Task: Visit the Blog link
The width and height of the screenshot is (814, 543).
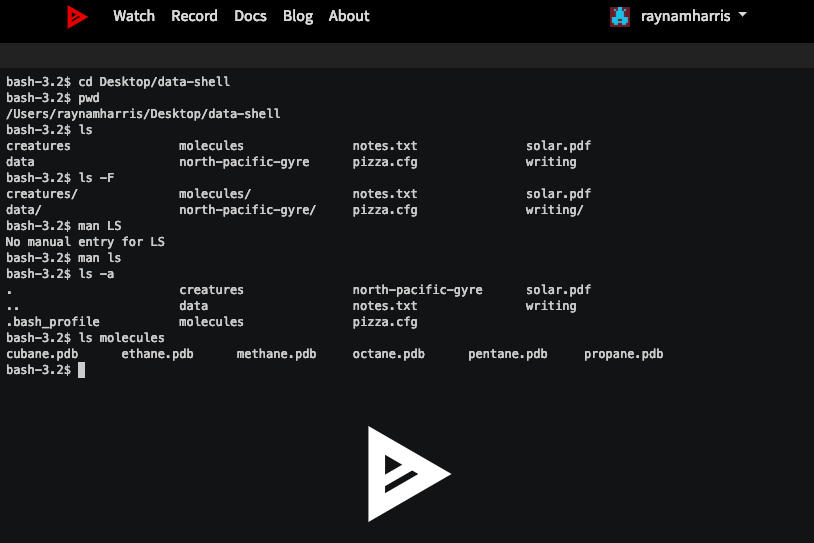Action: [x=298, y=16]
